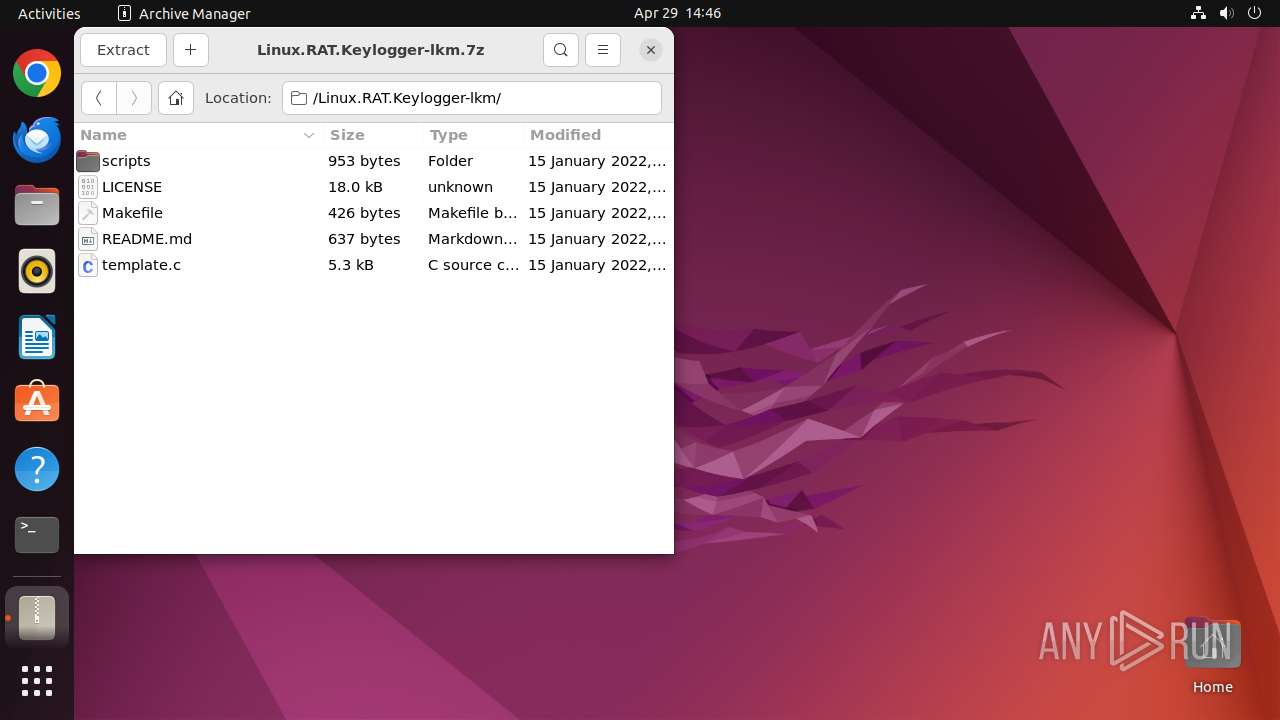Launch Thunderbird Mail from the dock
The image size is (1280, 720).
point(37,139)
